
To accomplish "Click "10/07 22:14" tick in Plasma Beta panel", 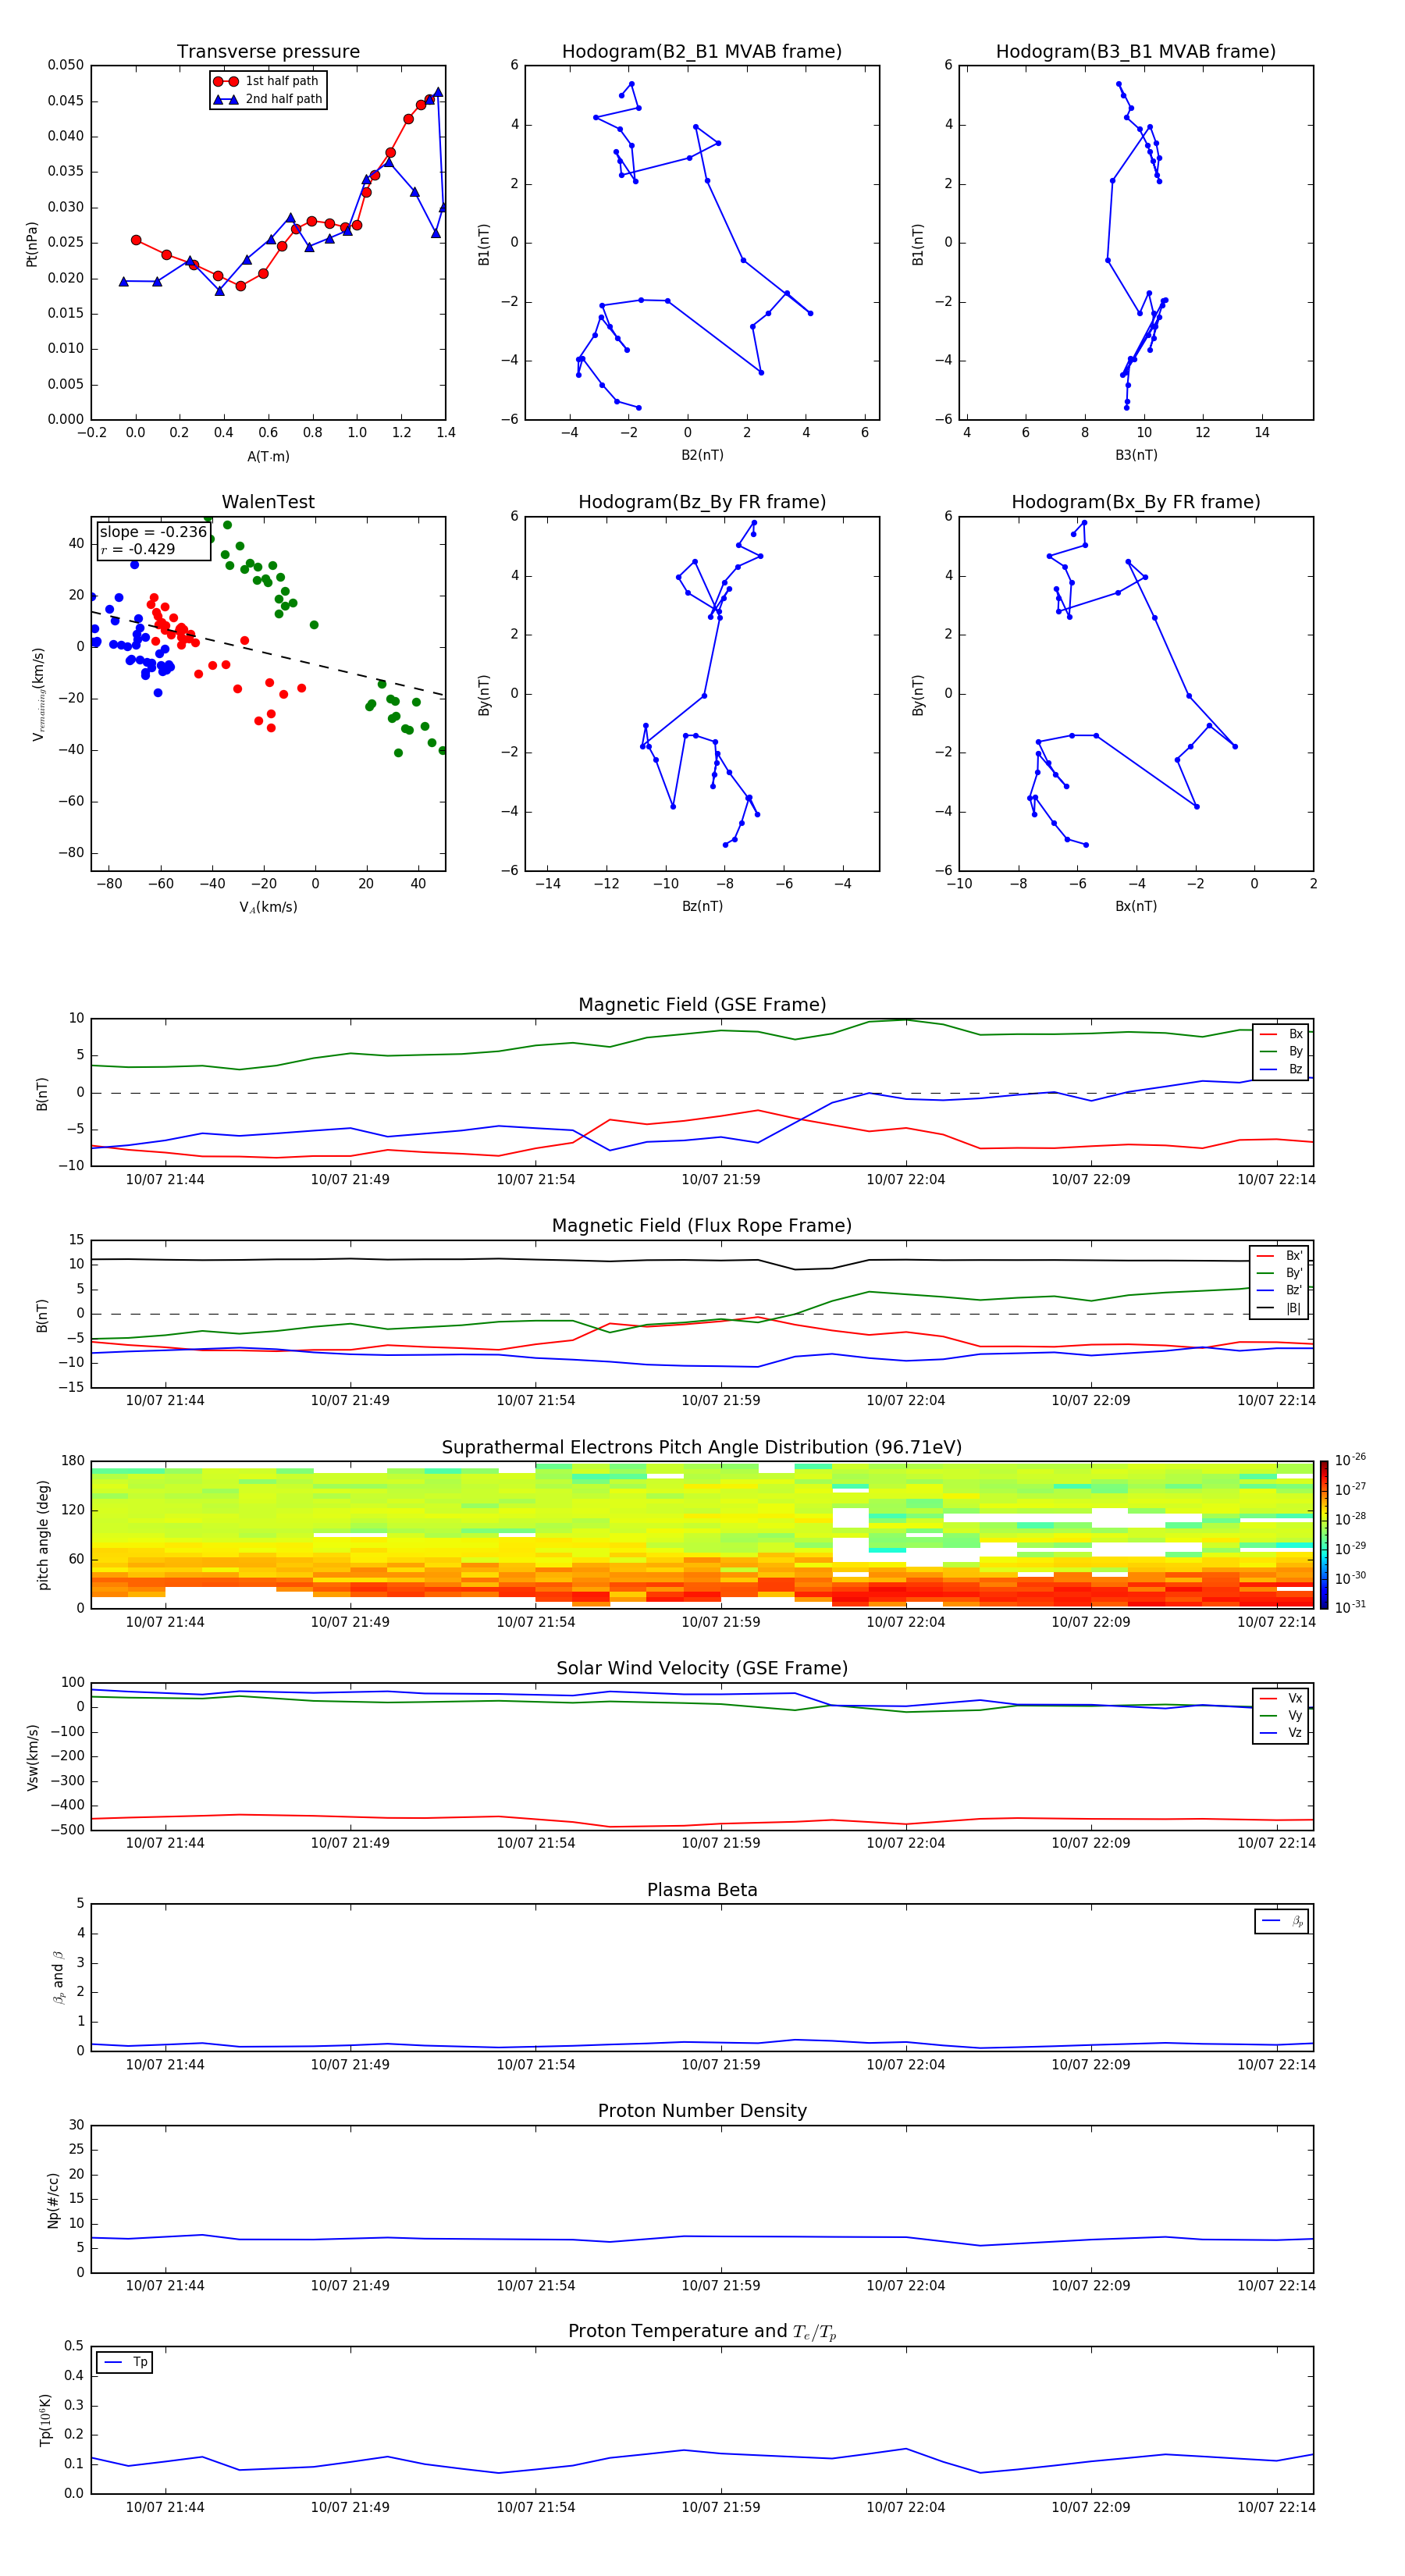I will pos(1276,2065).
